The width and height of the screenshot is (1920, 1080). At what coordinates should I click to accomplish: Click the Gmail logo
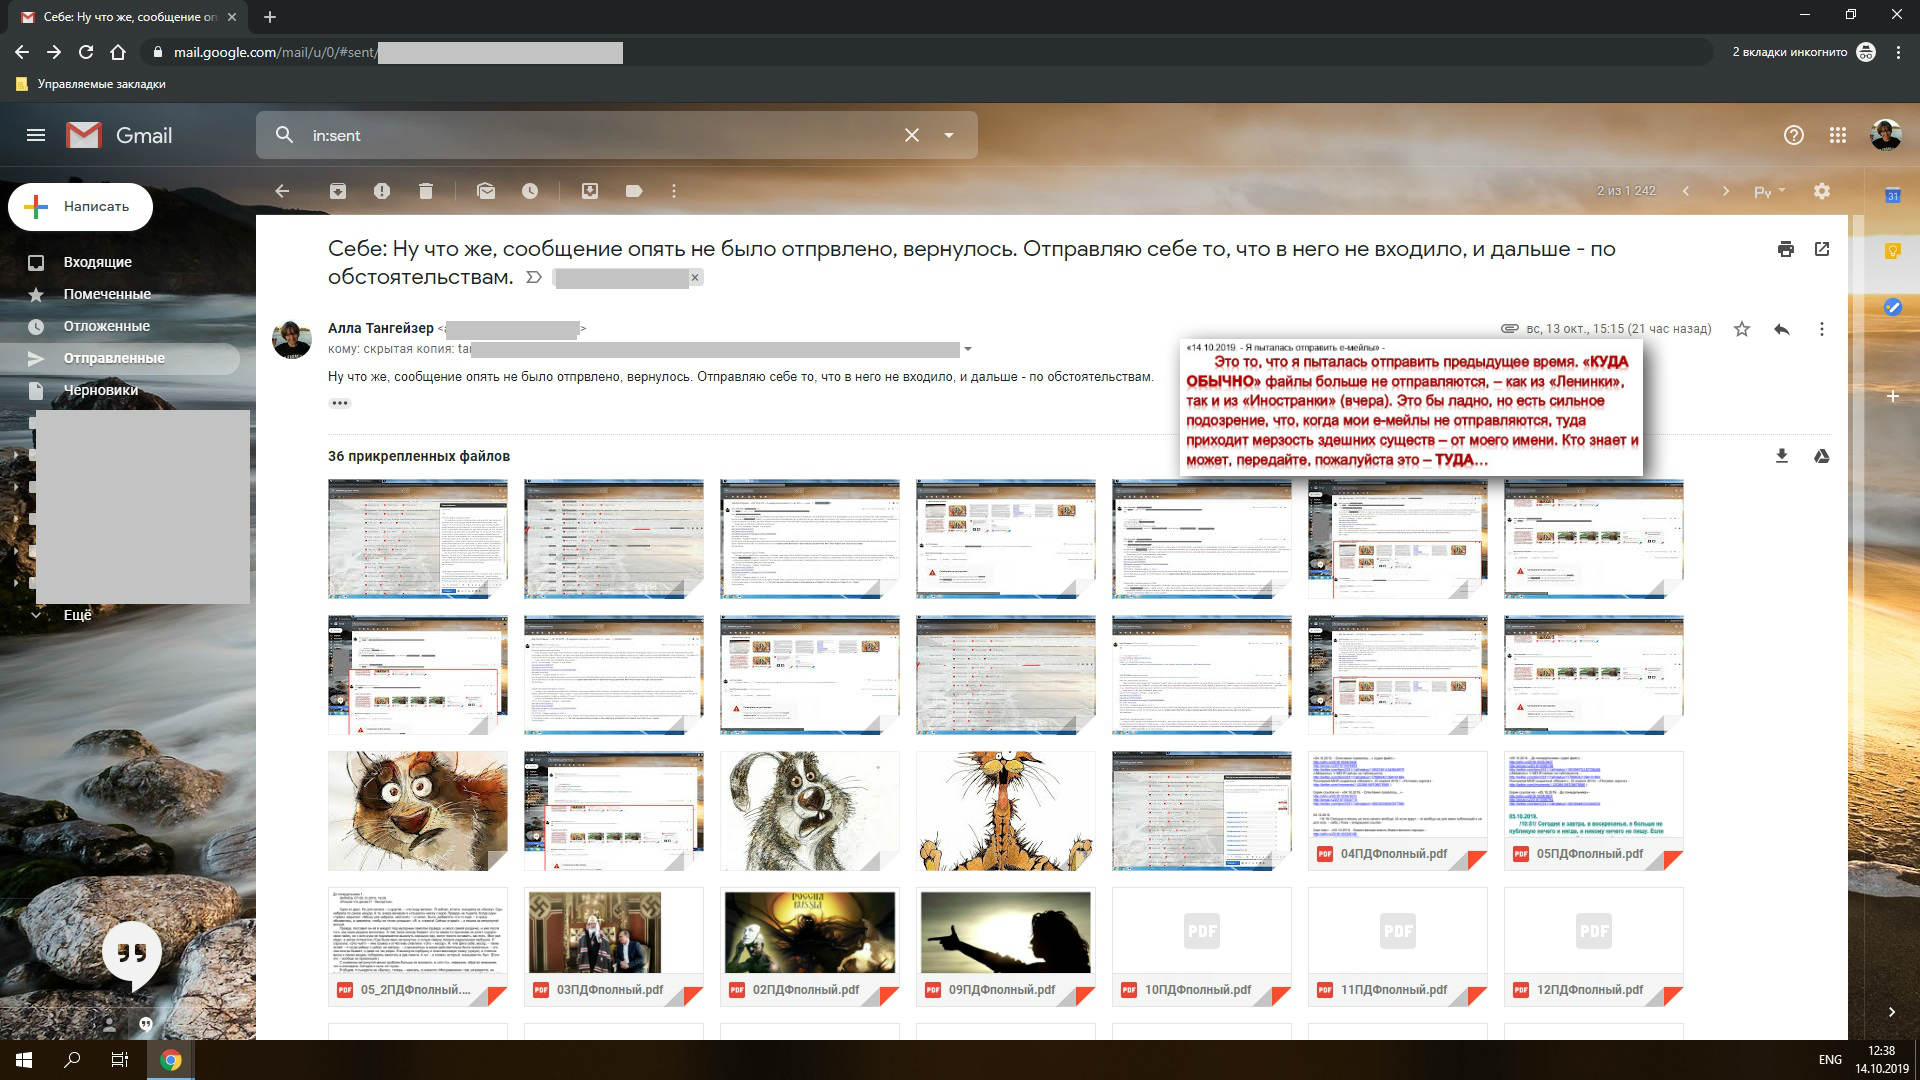(119, 135)
